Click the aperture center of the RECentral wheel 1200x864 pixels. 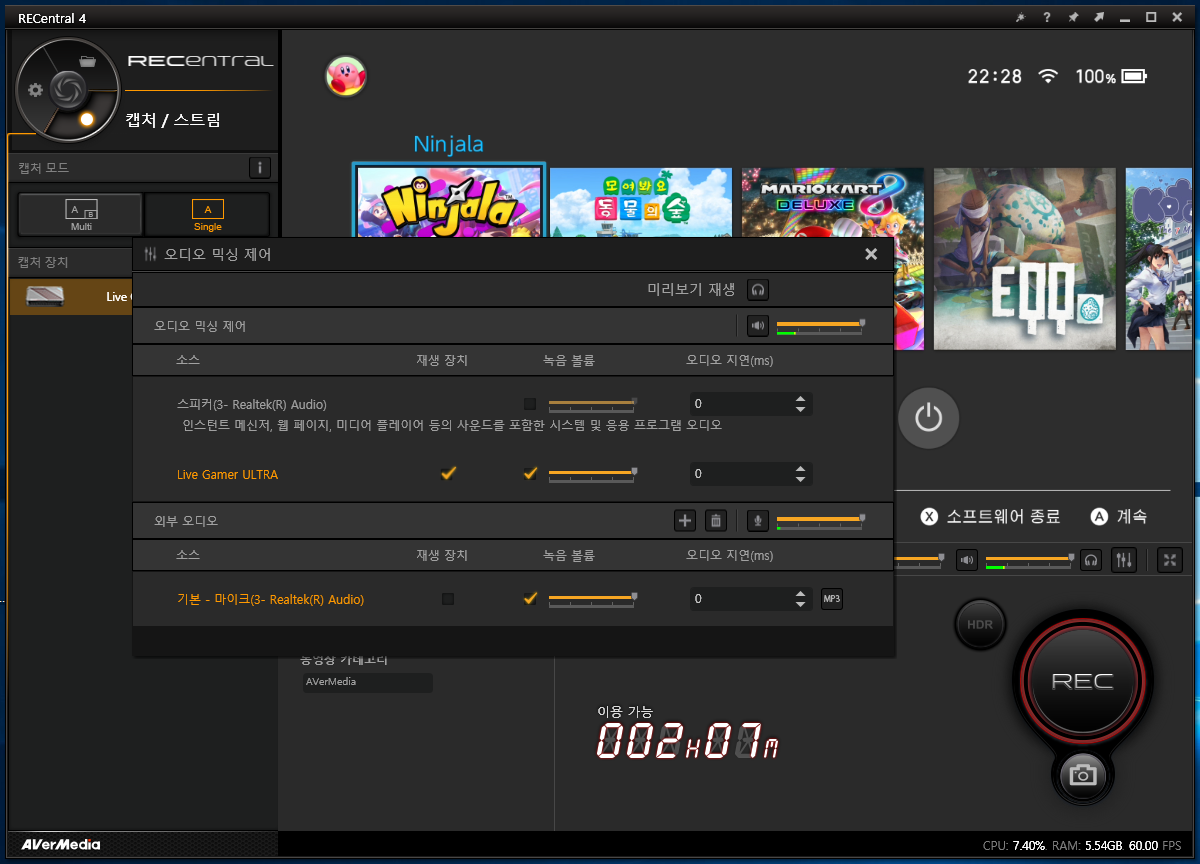click(x=67, y=89)
